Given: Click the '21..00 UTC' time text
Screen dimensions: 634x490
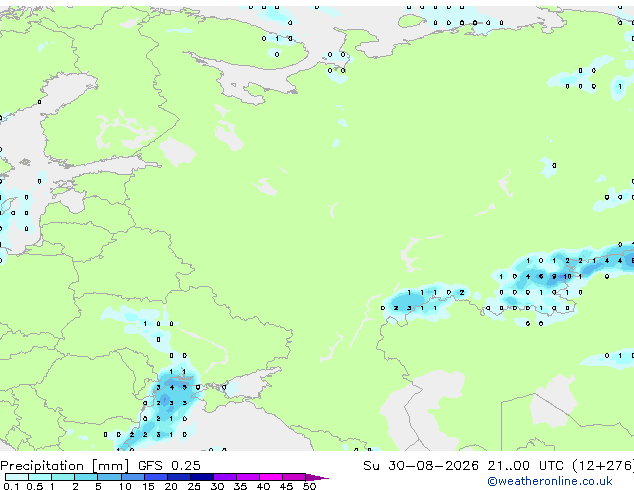Looking at the screenshot, I should pos(525,466).
